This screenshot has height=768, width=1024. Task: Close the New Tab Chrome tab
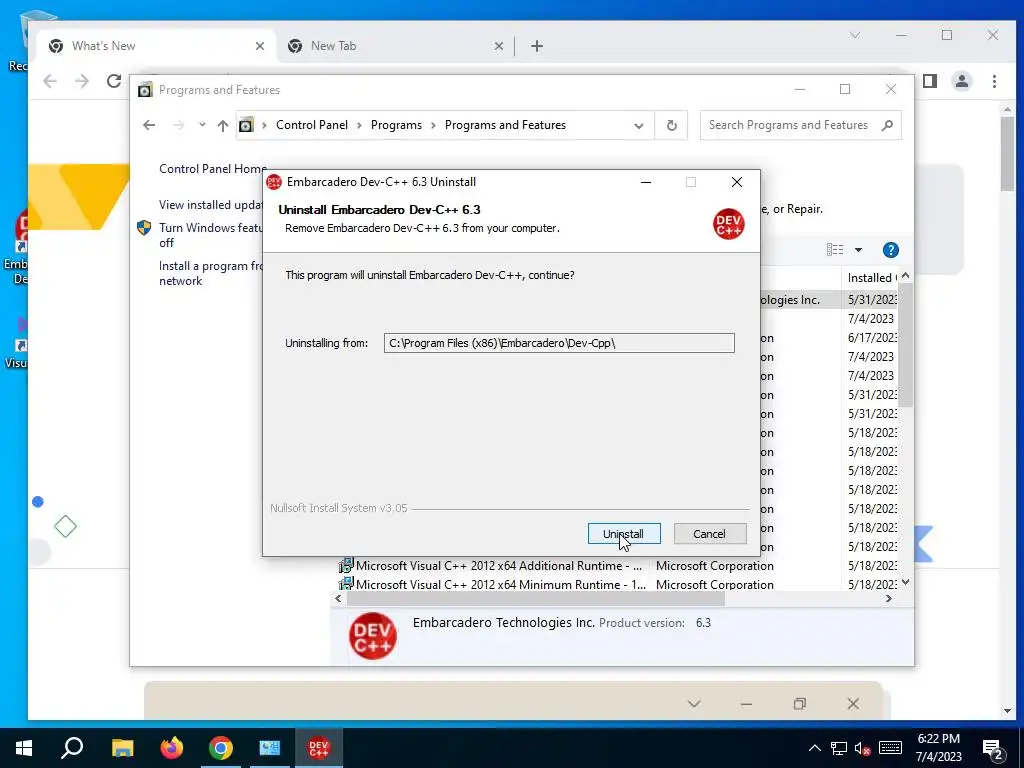coord(498,46)
